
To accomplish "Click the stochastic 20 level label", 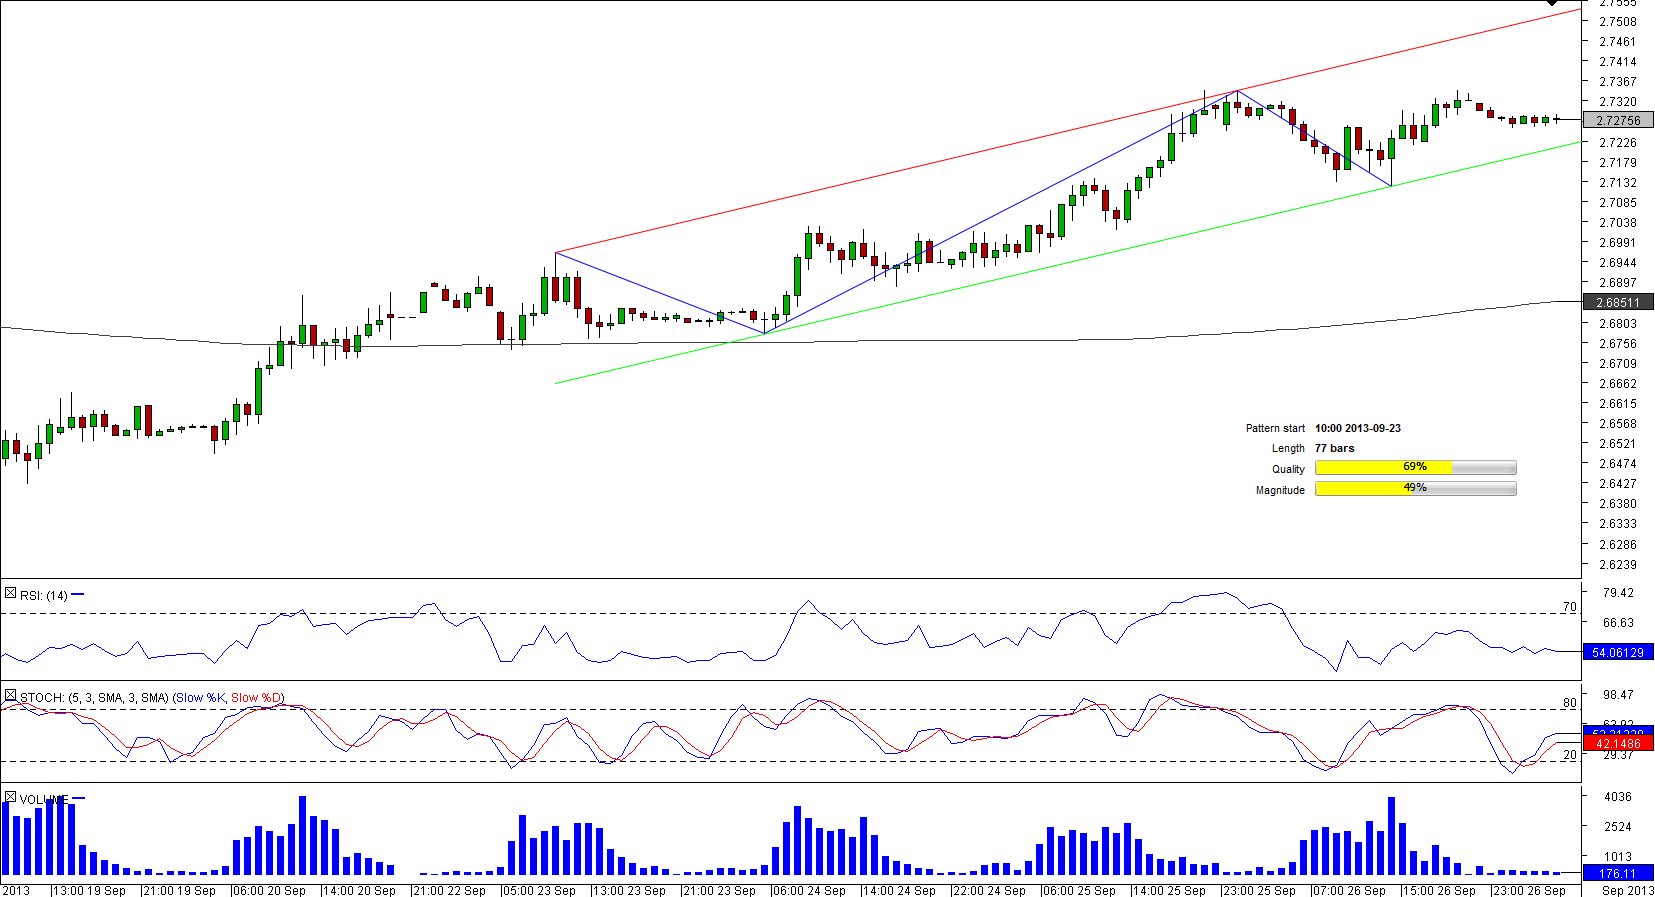I will click(x=1569, y=755).
